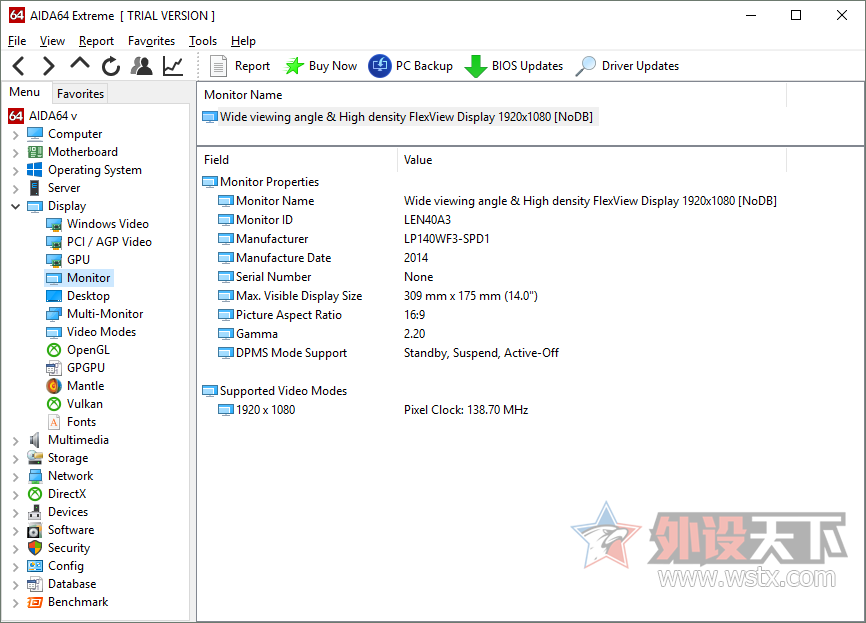Switch to the Menu tab

[25, 92]
